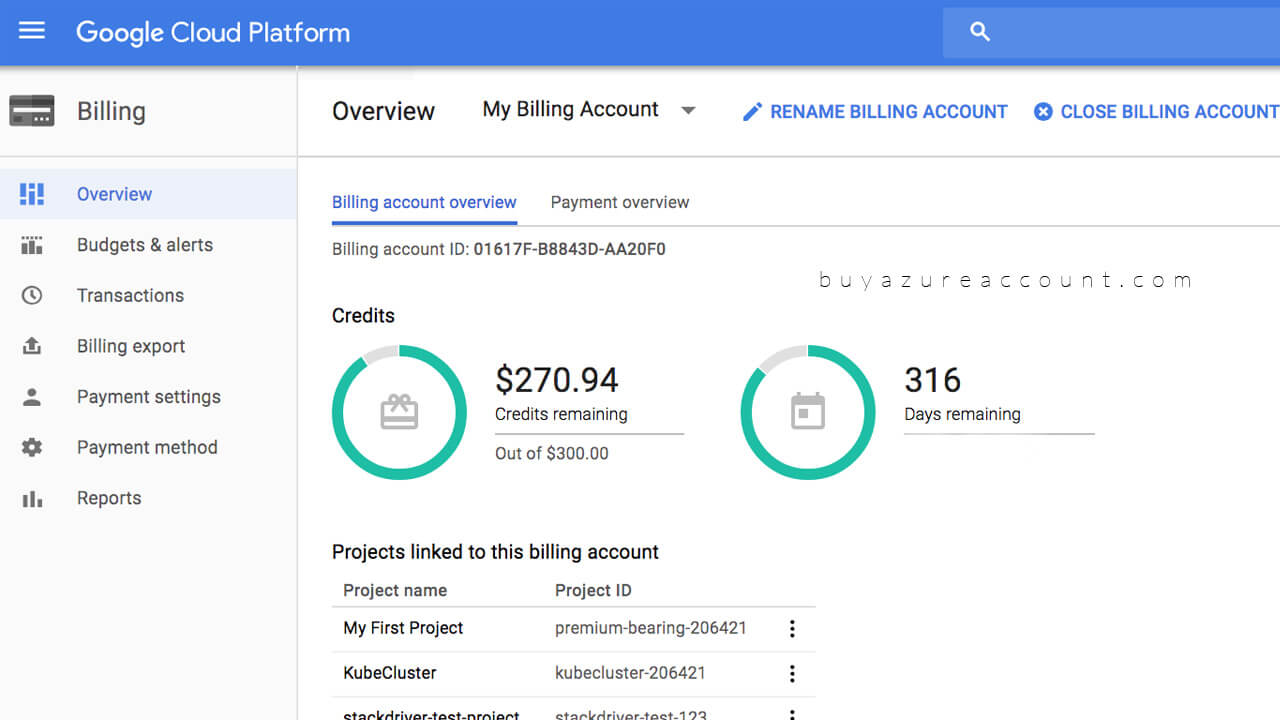Click the Payment method gear icon
The width and height of the screenshot is (1280, 720).
click(x=32, y=447)
